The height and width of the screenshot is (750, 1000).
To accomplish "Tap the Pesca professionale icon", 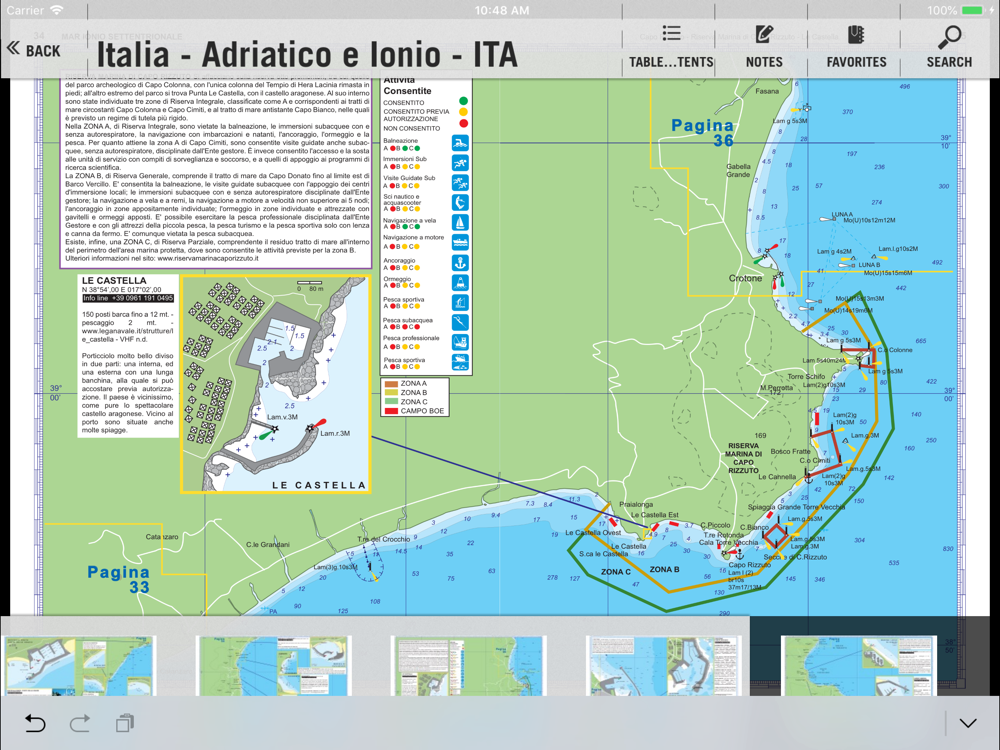I will pos(460,342).
